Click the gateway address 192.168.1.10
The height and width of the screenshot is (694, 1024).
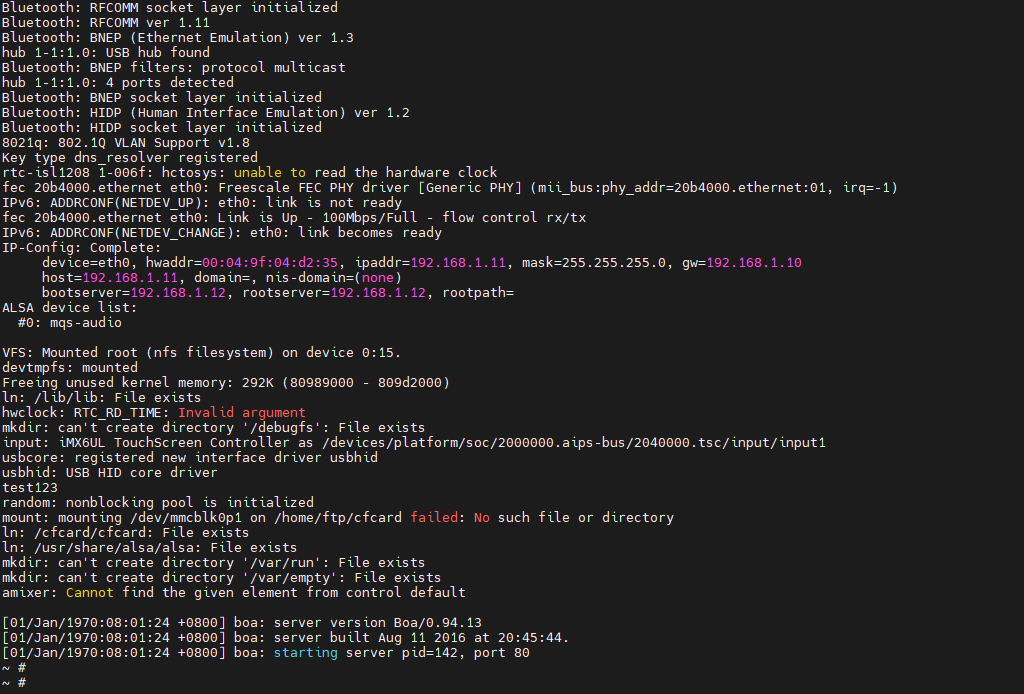[x=754, y=262]
